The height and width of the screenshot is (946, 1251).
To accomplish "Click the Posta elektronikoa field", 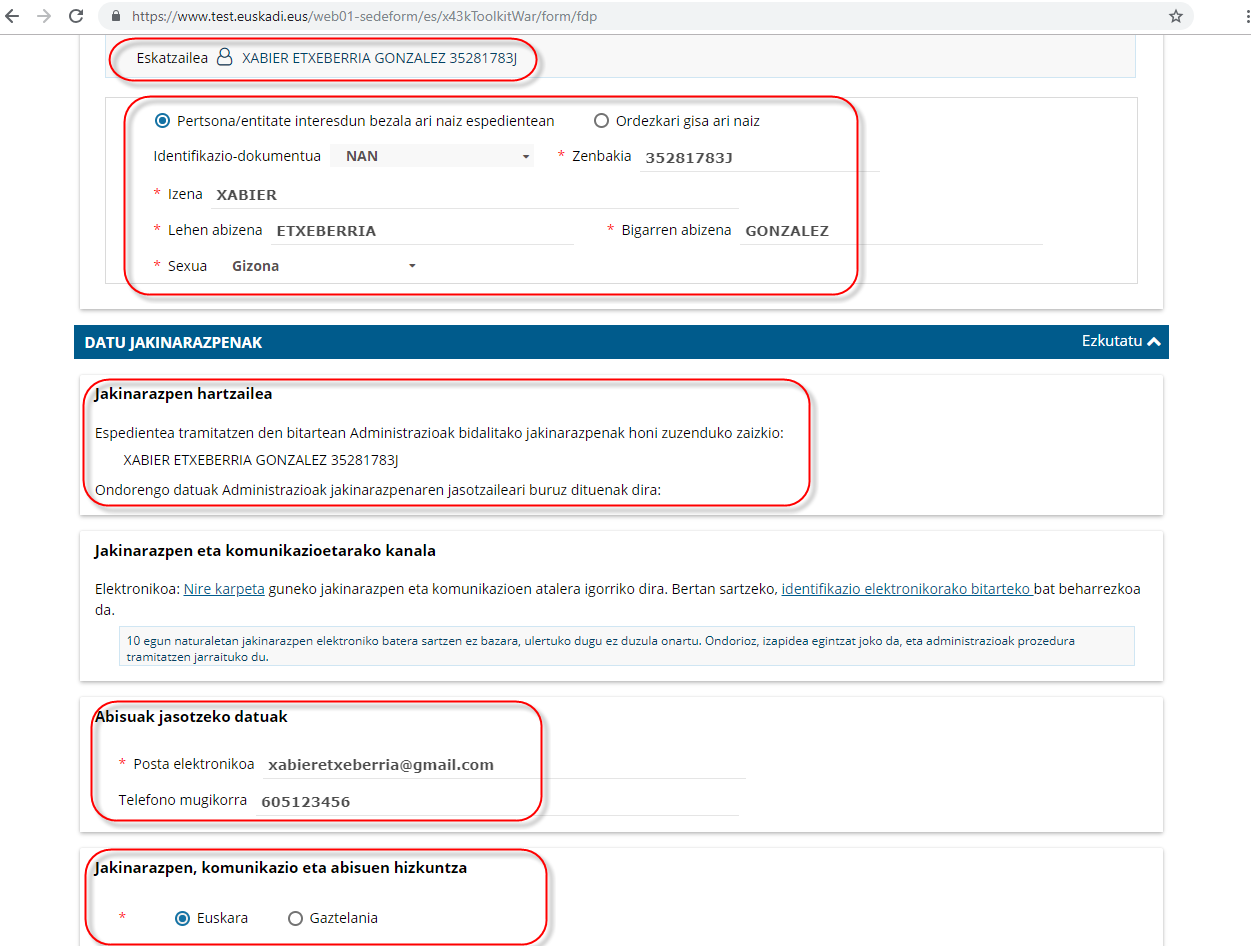I will (x=504, y=765).
